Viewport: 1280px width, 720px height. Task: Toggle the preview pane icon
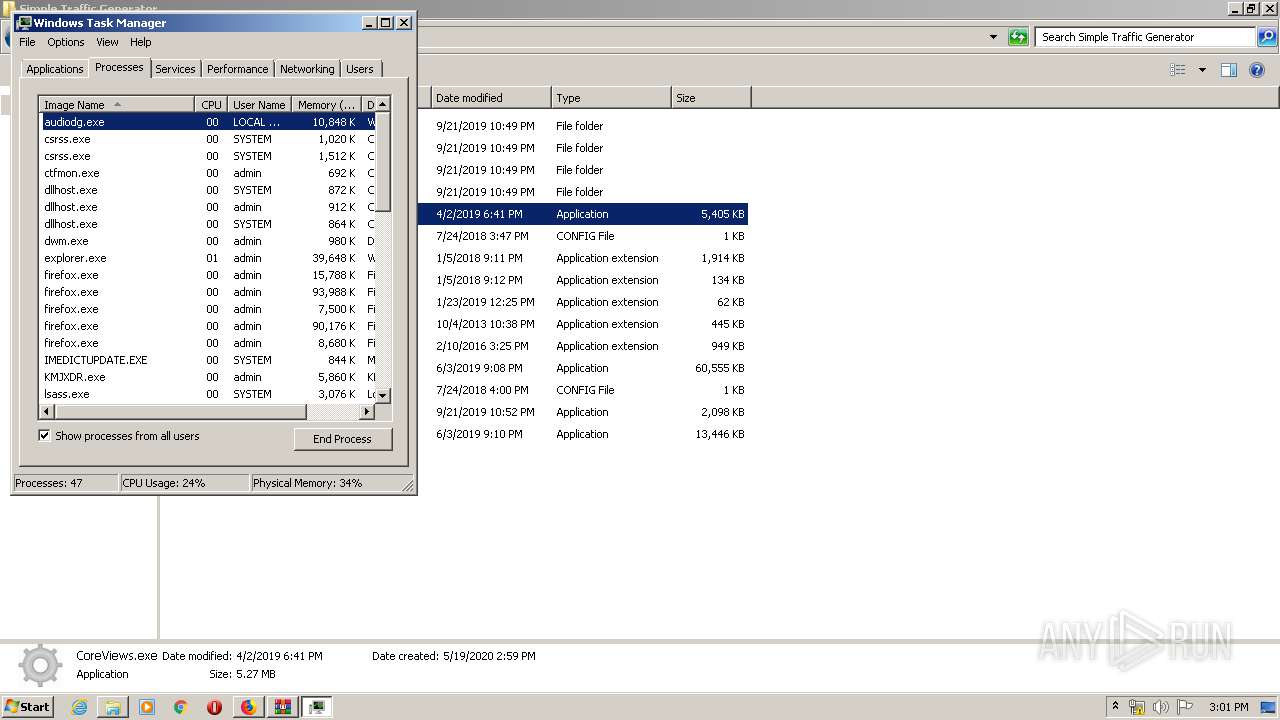[x=1229, y=70]
